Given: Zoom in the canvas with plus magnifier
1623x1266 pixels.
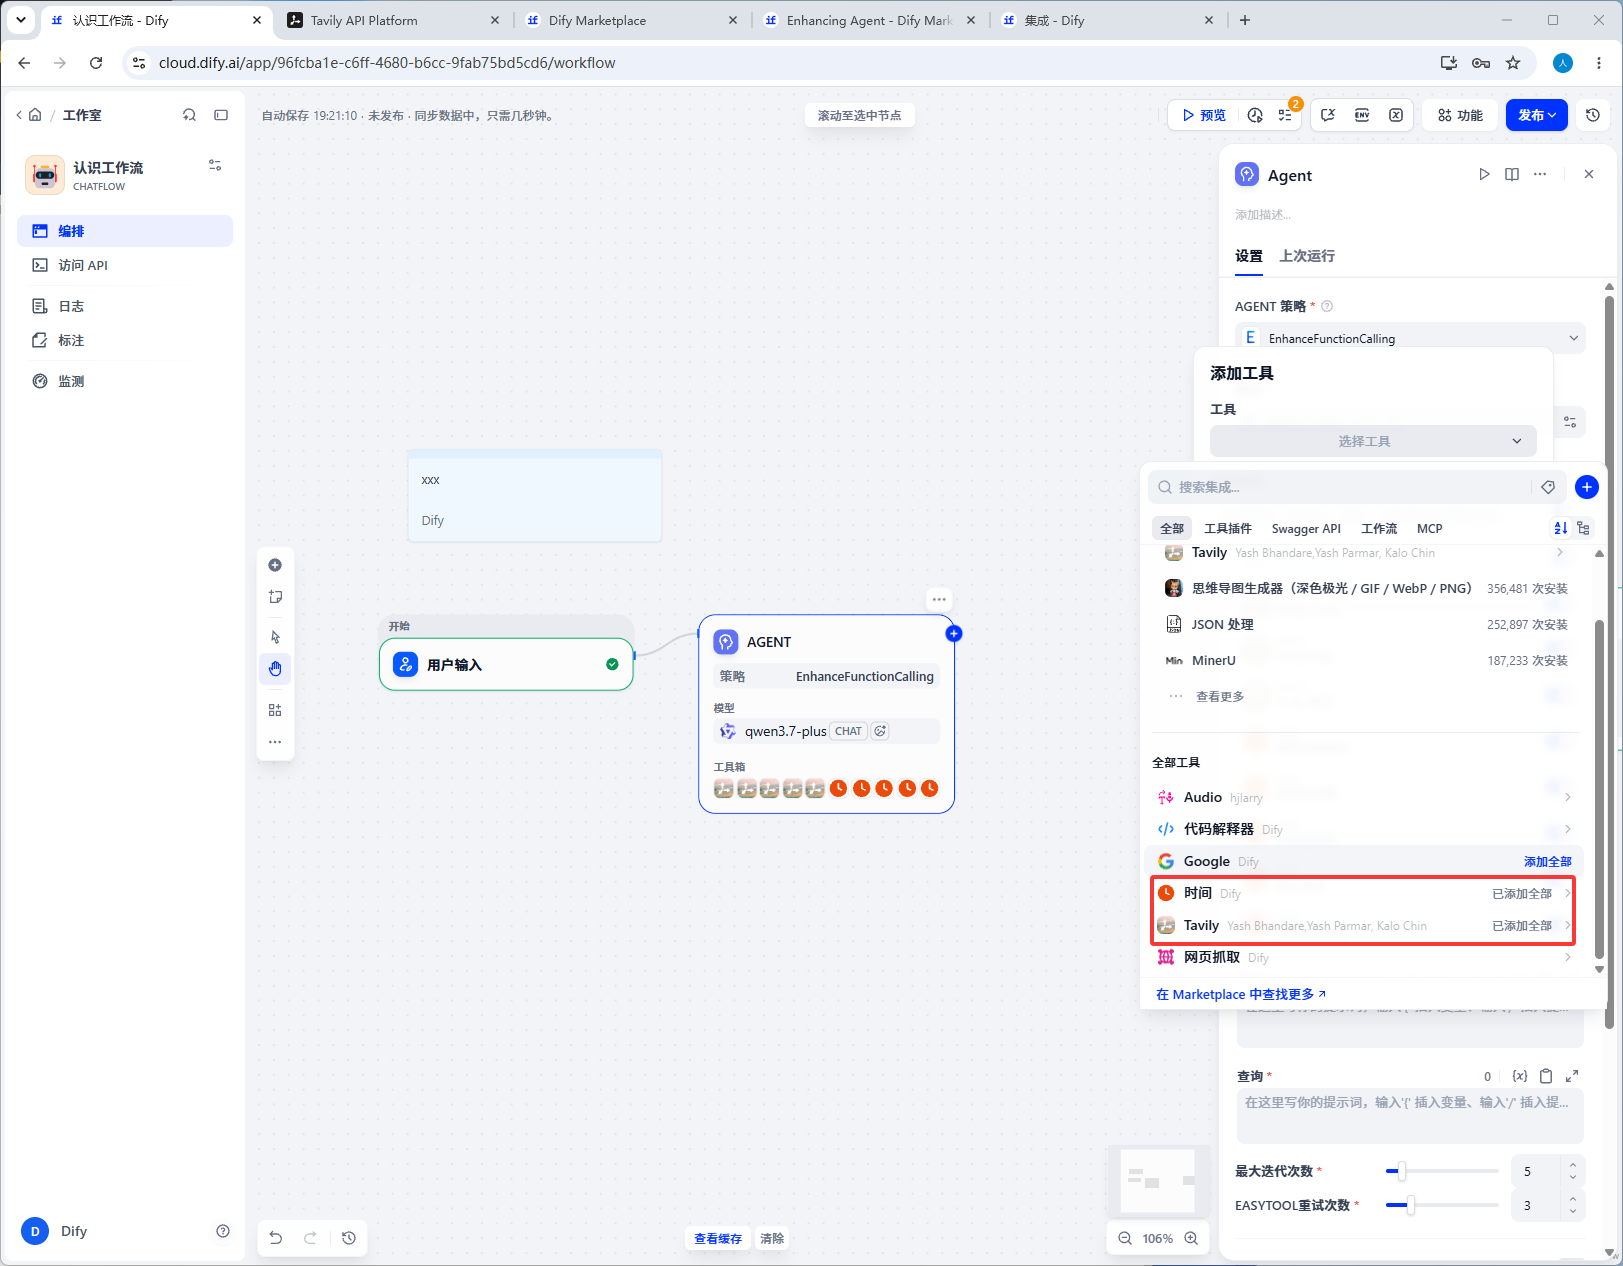Looking at the screenshot, I should click(1191, 1238).
